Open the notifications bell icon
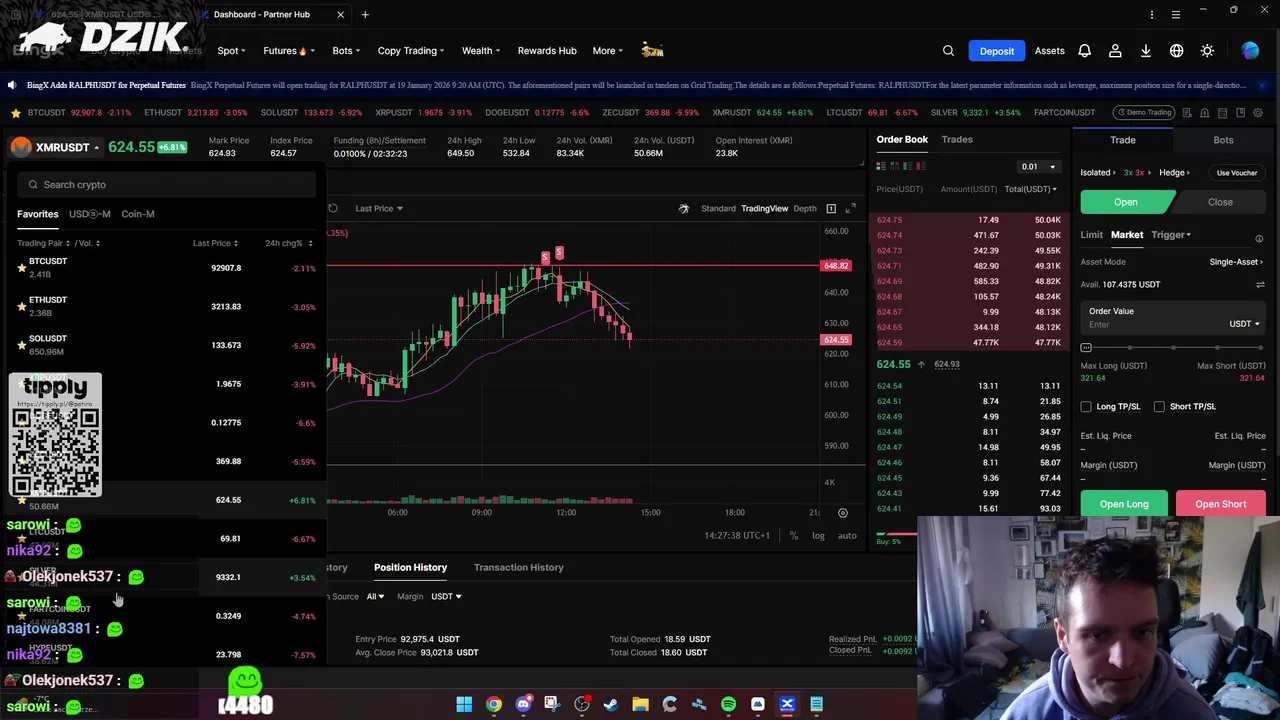The height and width of the screenshot is (720, 1280). pyautogui.click(x=1084, y=51)
